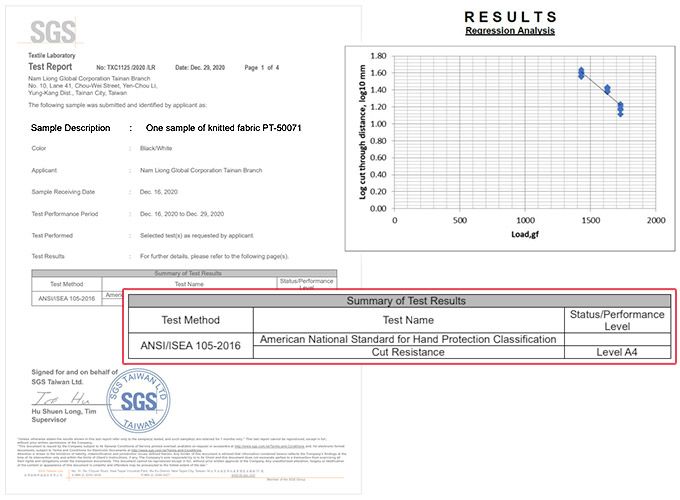This screenshot has height=500, width=680.
Task: Click the middle blue data point cluster
Action: coord(607,91)
